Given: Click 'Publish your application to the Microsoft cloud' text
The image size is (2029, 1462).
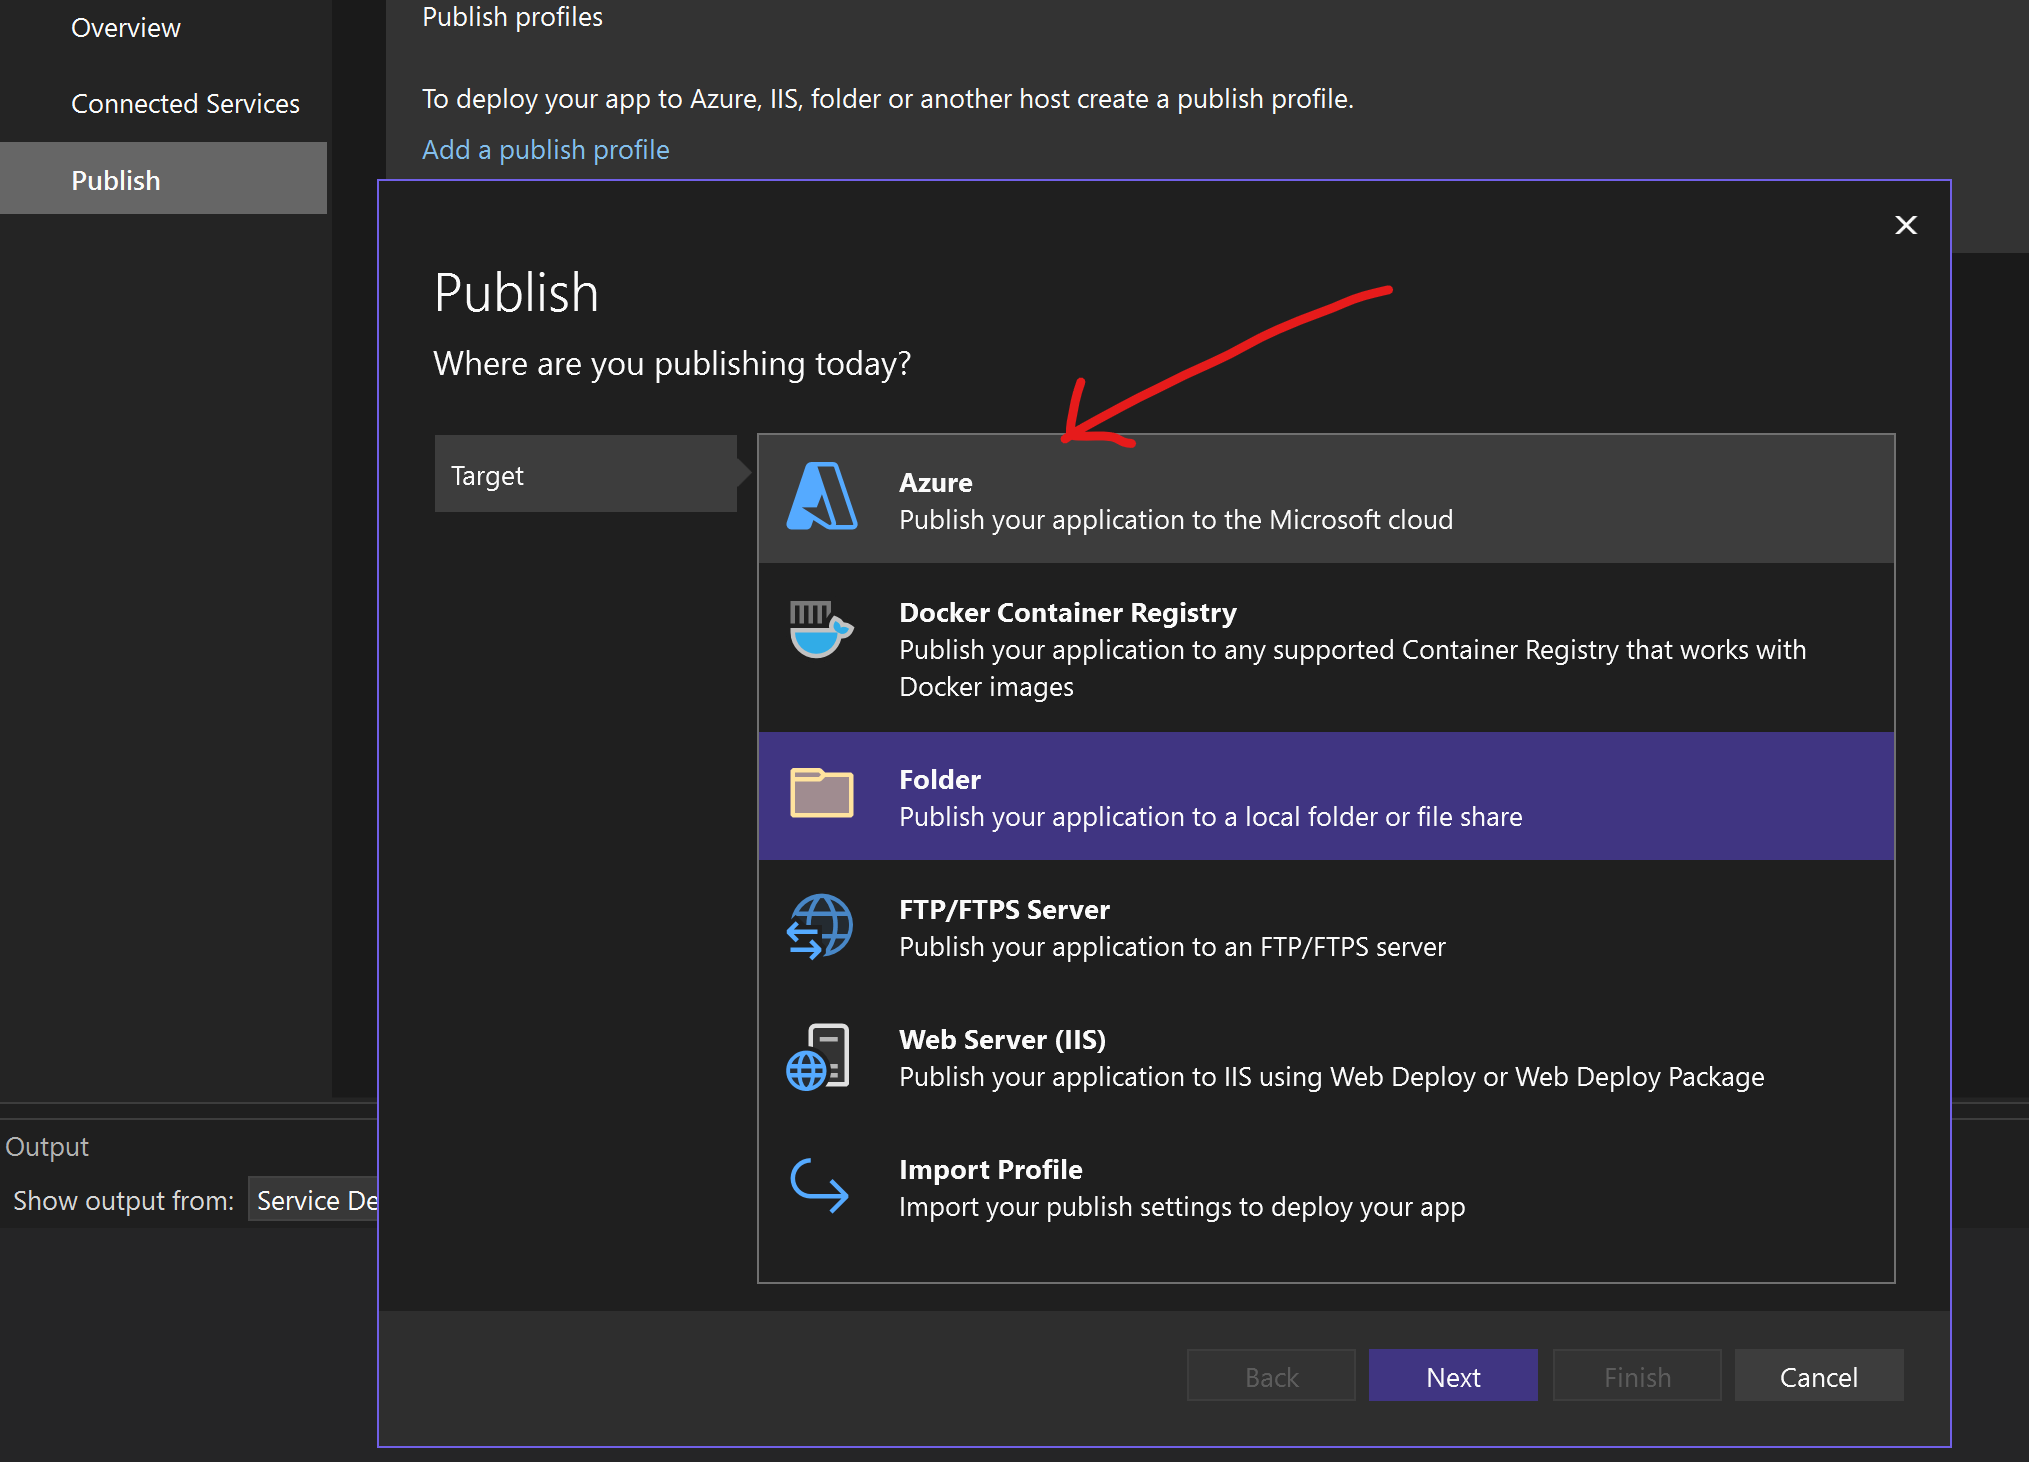Looking at the screenshot, I should point(1176,519).
